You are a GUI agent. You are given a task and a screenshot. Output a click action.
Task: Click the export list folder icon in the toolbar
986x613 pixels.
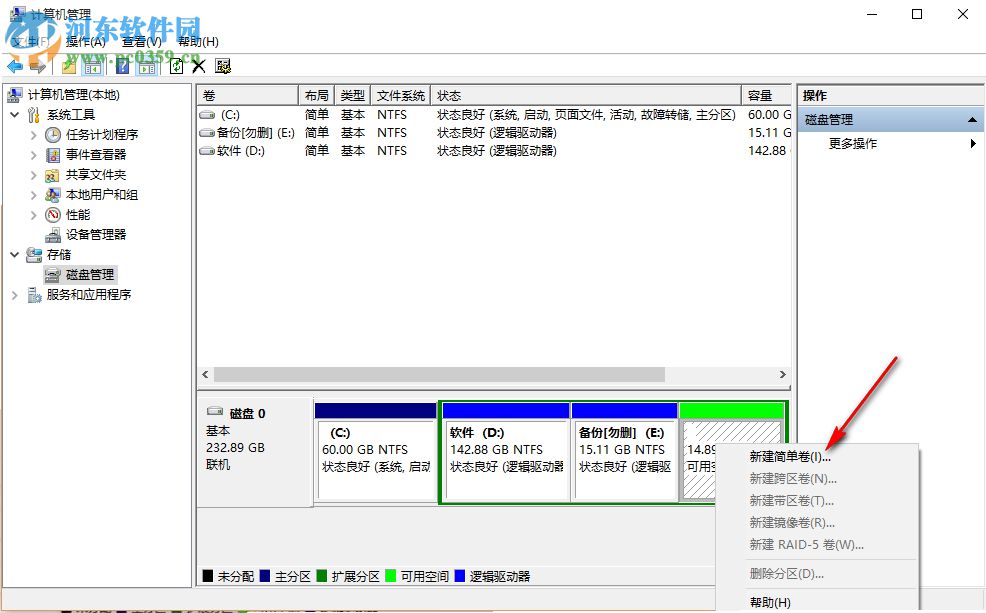coord(67,66)
